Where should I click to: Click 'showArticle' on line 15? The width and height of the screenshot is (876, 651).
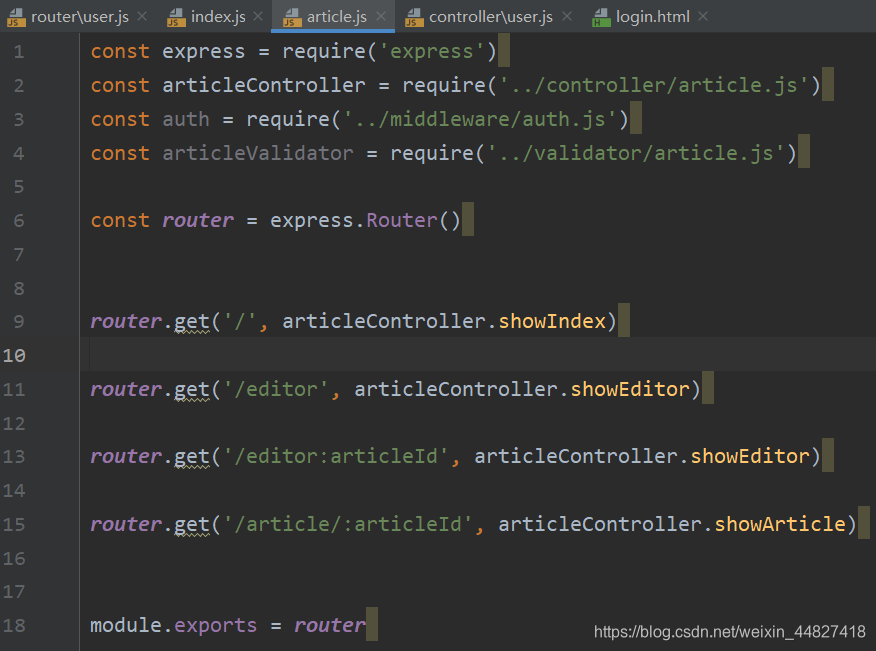tap(780, 524)
